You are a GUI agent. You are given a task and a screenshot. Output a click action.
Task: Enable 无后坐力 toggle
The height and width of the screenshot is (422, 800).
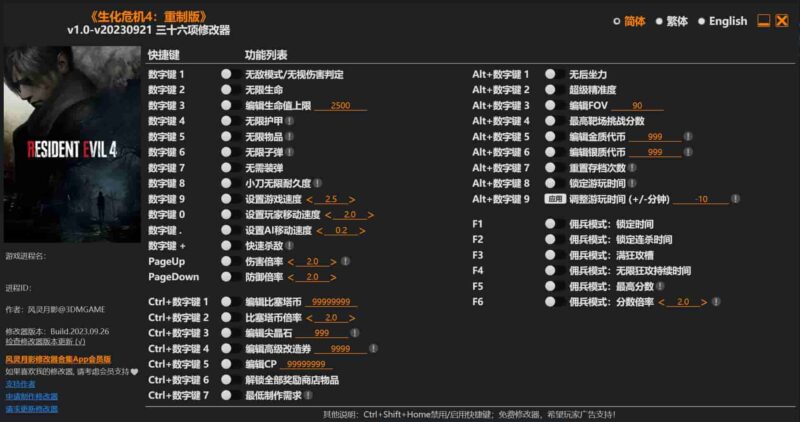pyautogui.click(x=554, y=74)
